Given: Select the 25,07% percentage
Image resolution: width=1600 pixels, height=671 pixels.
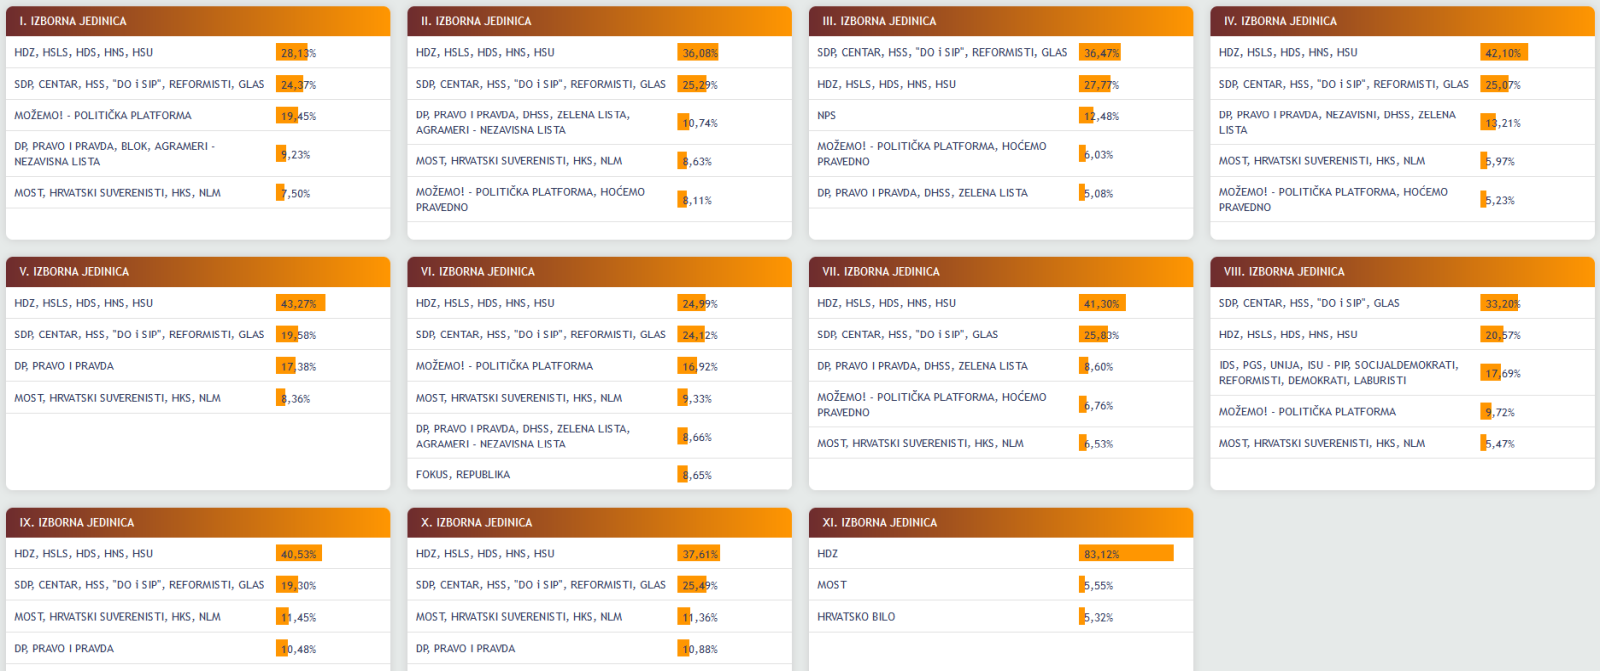Looking at the screenshot, I should click(1503, 85).
